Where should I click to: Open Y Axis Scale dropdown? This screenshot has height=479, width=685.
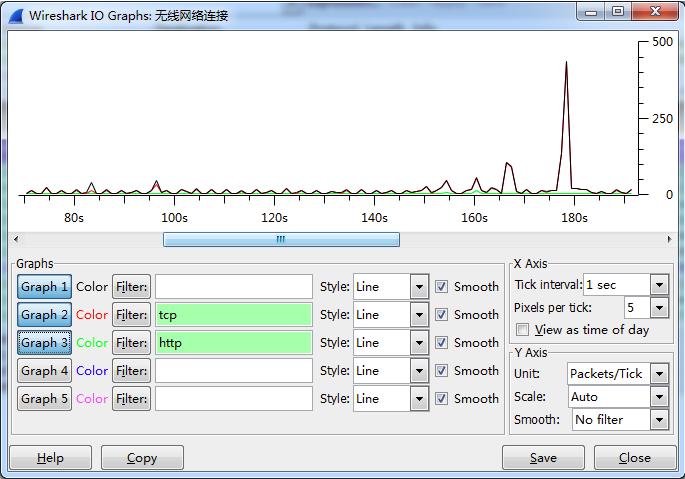coord(659,397)
